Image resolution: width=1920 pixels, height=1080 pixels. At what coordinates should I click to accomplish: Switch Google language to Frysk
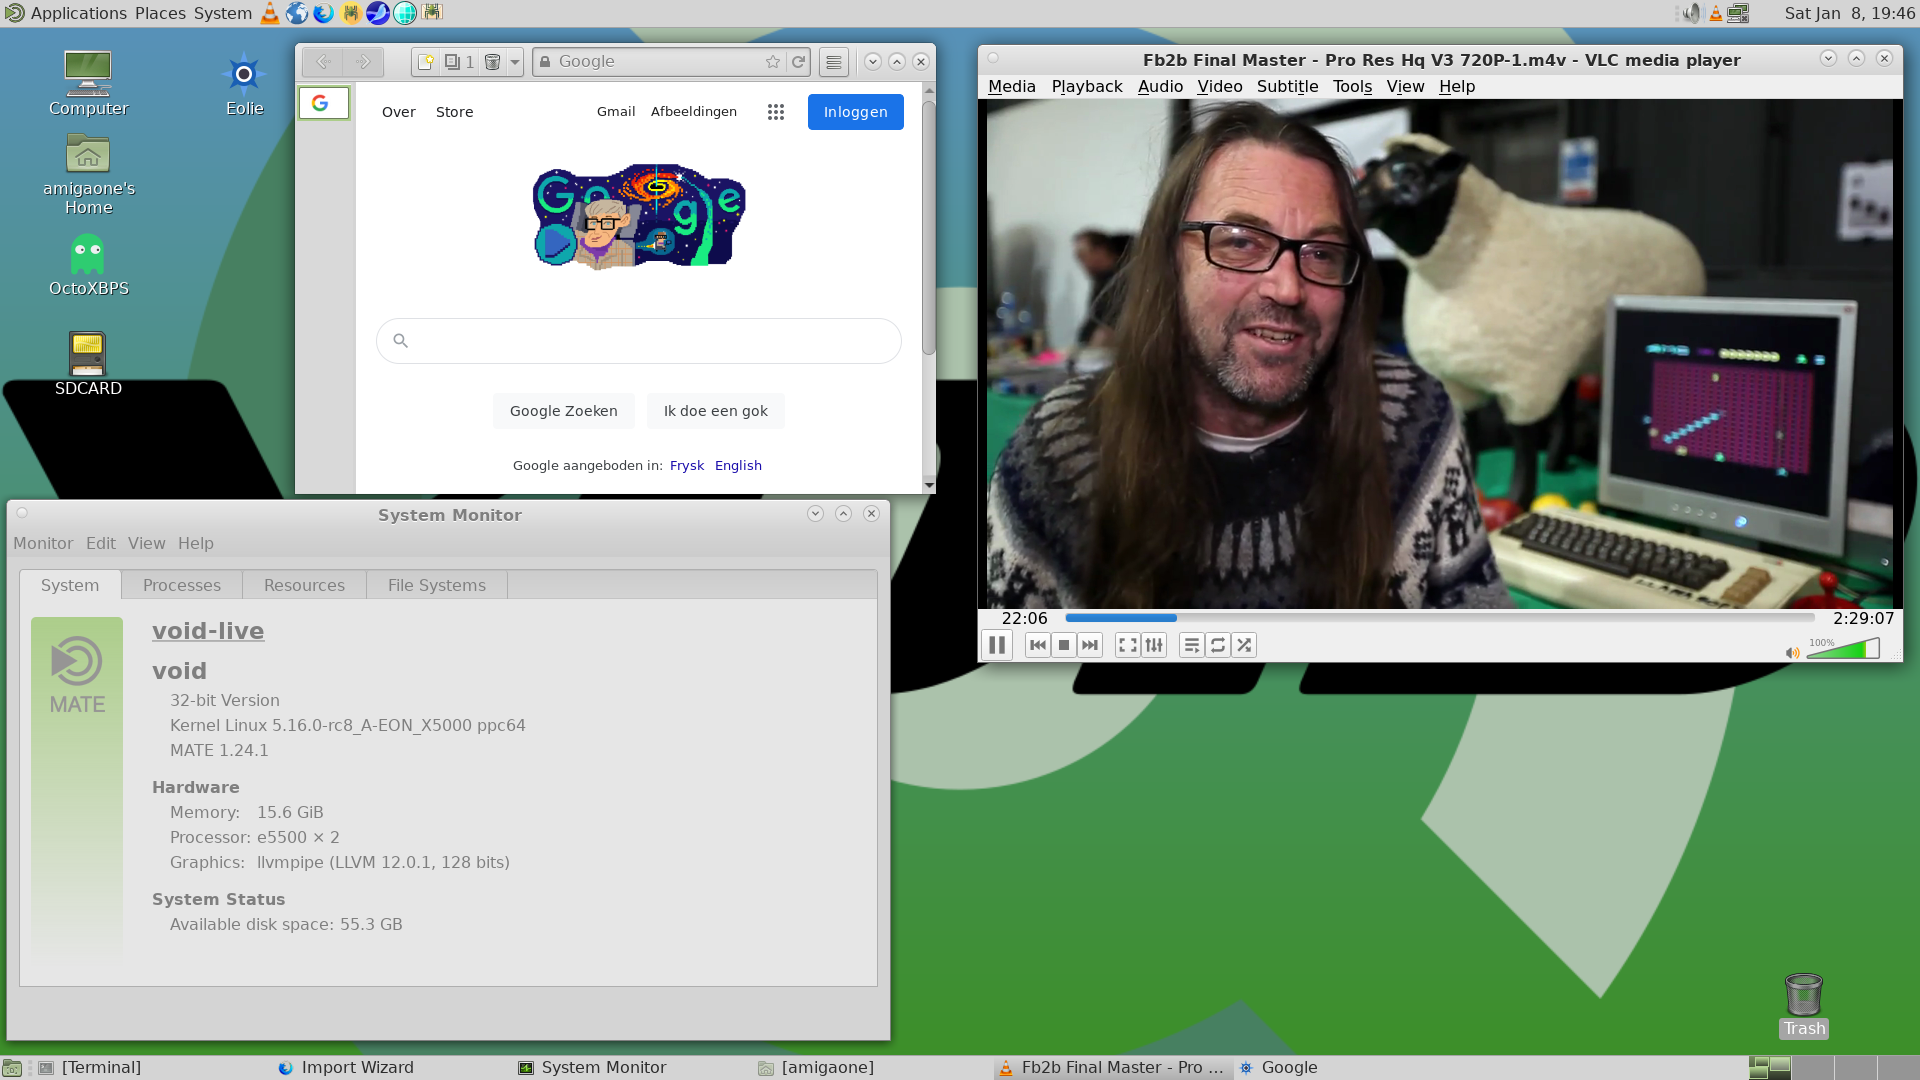pos(687,466)
